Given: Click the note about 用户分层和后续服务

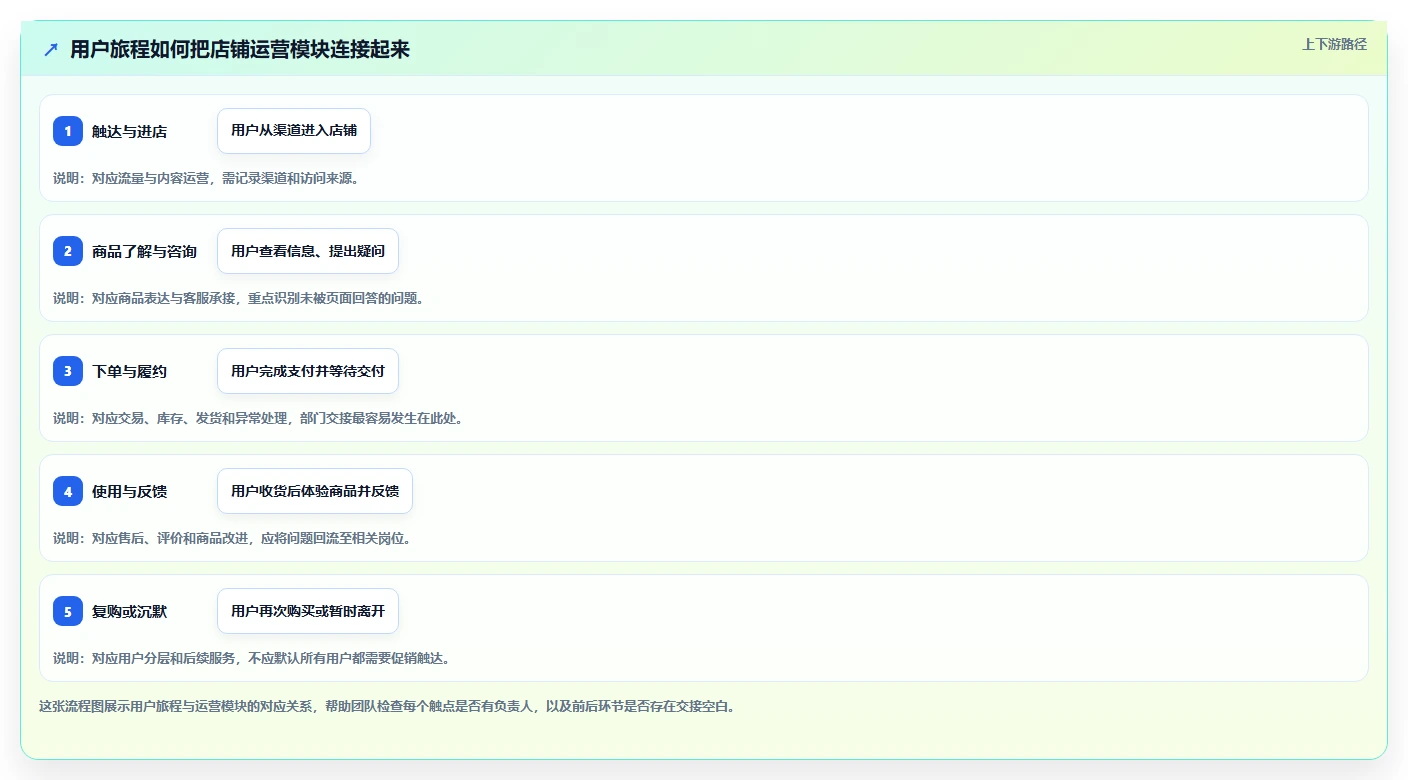Looking at the screenshot, I should pyautogui.click(x=252, y=658).
